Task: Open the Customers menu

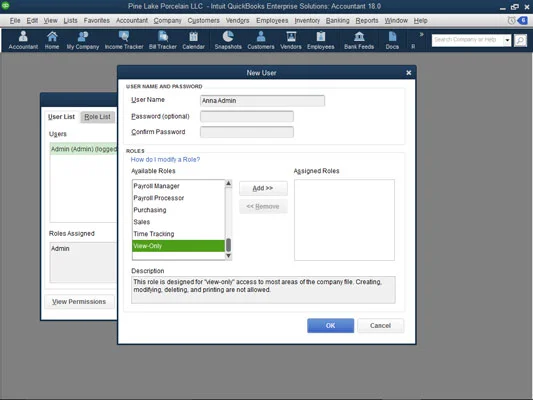Action: [x=204, y=21]
